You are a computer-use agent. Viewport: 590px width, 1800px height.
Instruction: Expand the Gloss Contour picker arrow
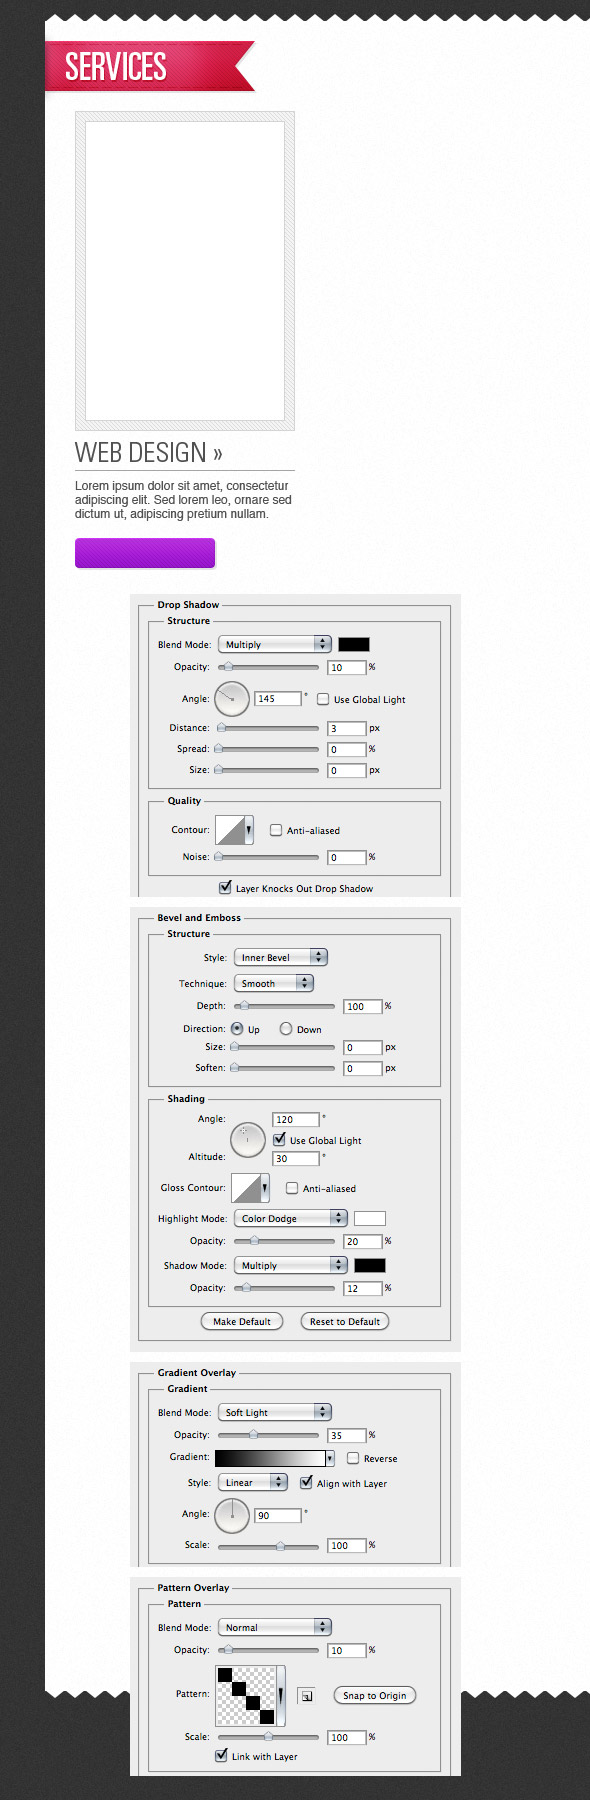(265, 1188)
